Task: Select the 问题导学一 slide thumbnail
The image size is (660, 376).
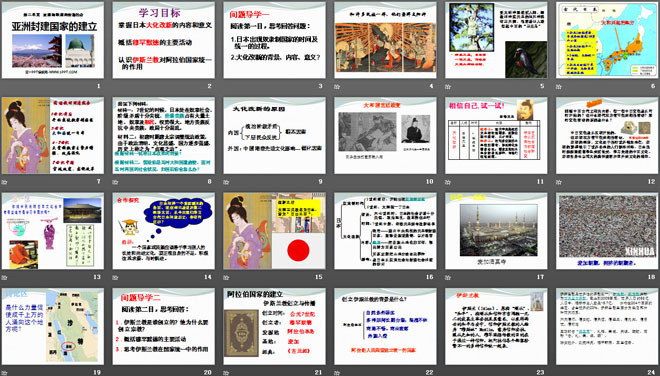Action: (x=274, y=40)
